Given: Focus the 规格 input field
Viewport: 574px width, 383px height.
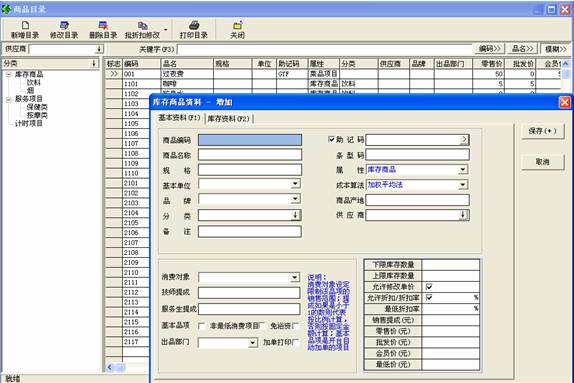Looking at the screenshot, I should click(250, 170).
